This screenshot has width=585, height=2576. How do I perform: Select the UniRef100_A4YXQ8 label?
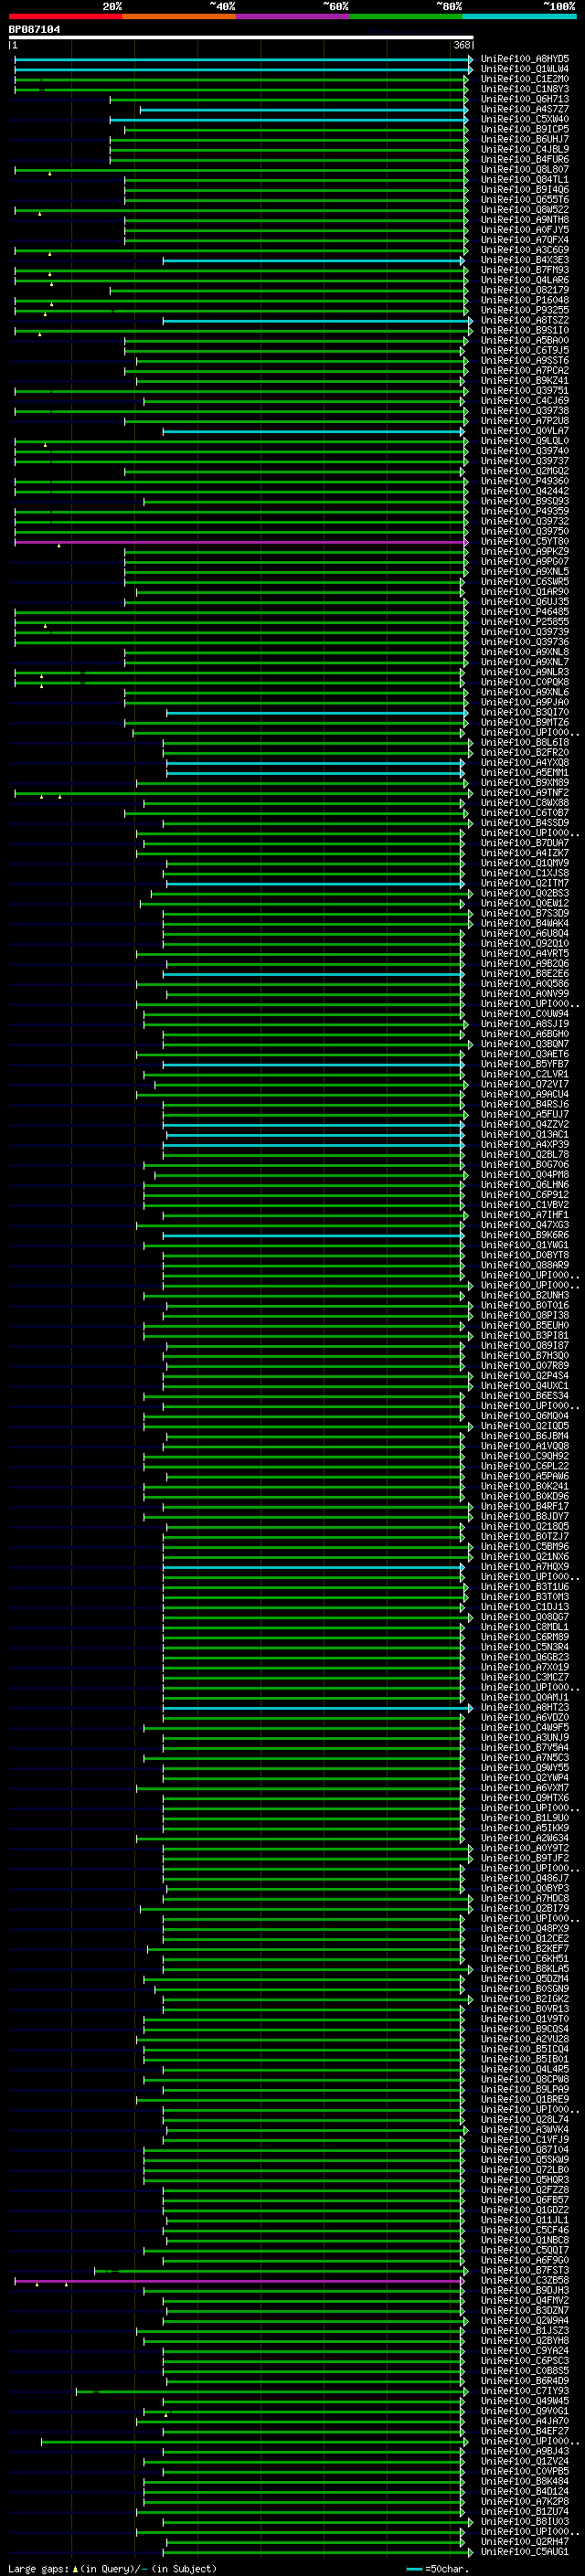tap(525, 763)
